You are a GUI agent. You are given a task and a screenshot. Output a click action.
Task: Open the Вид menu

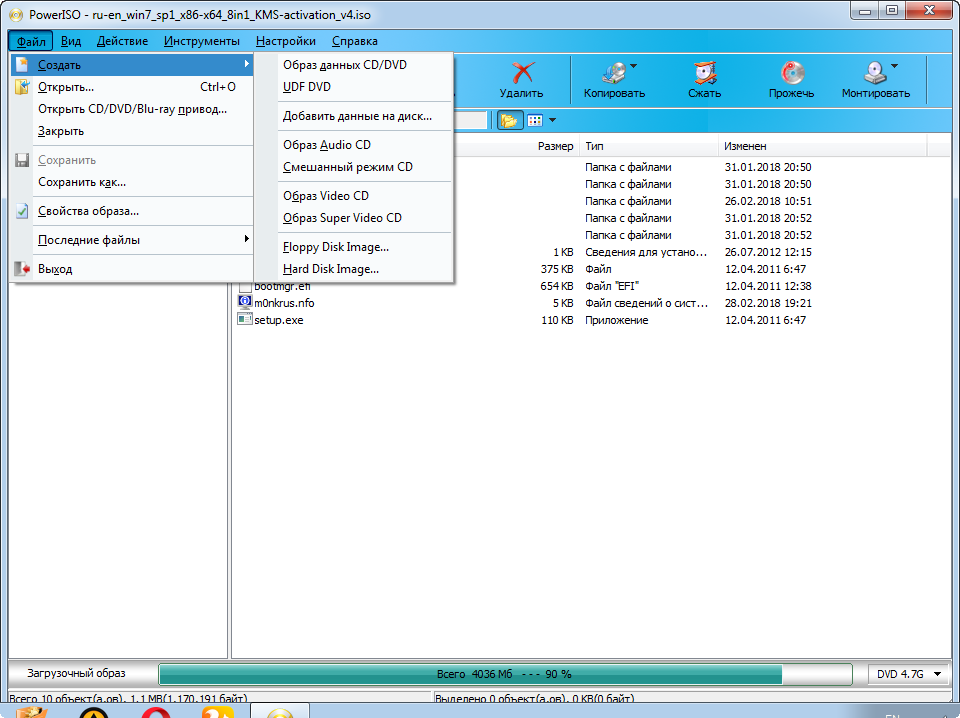point(71,41)
